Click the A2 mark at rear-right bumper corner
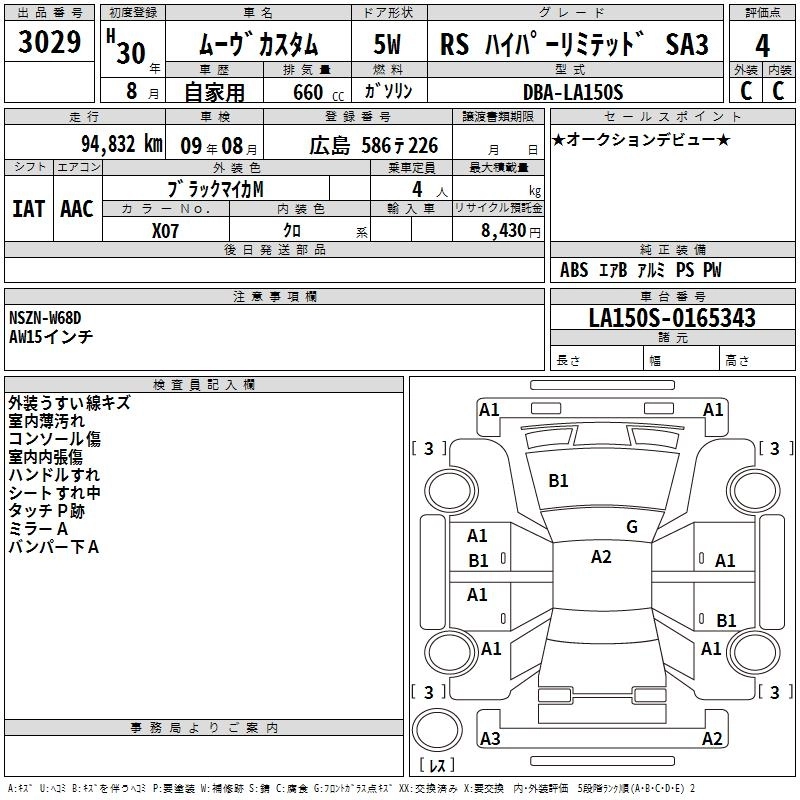The image size is (800, 800). click(712, 738)
